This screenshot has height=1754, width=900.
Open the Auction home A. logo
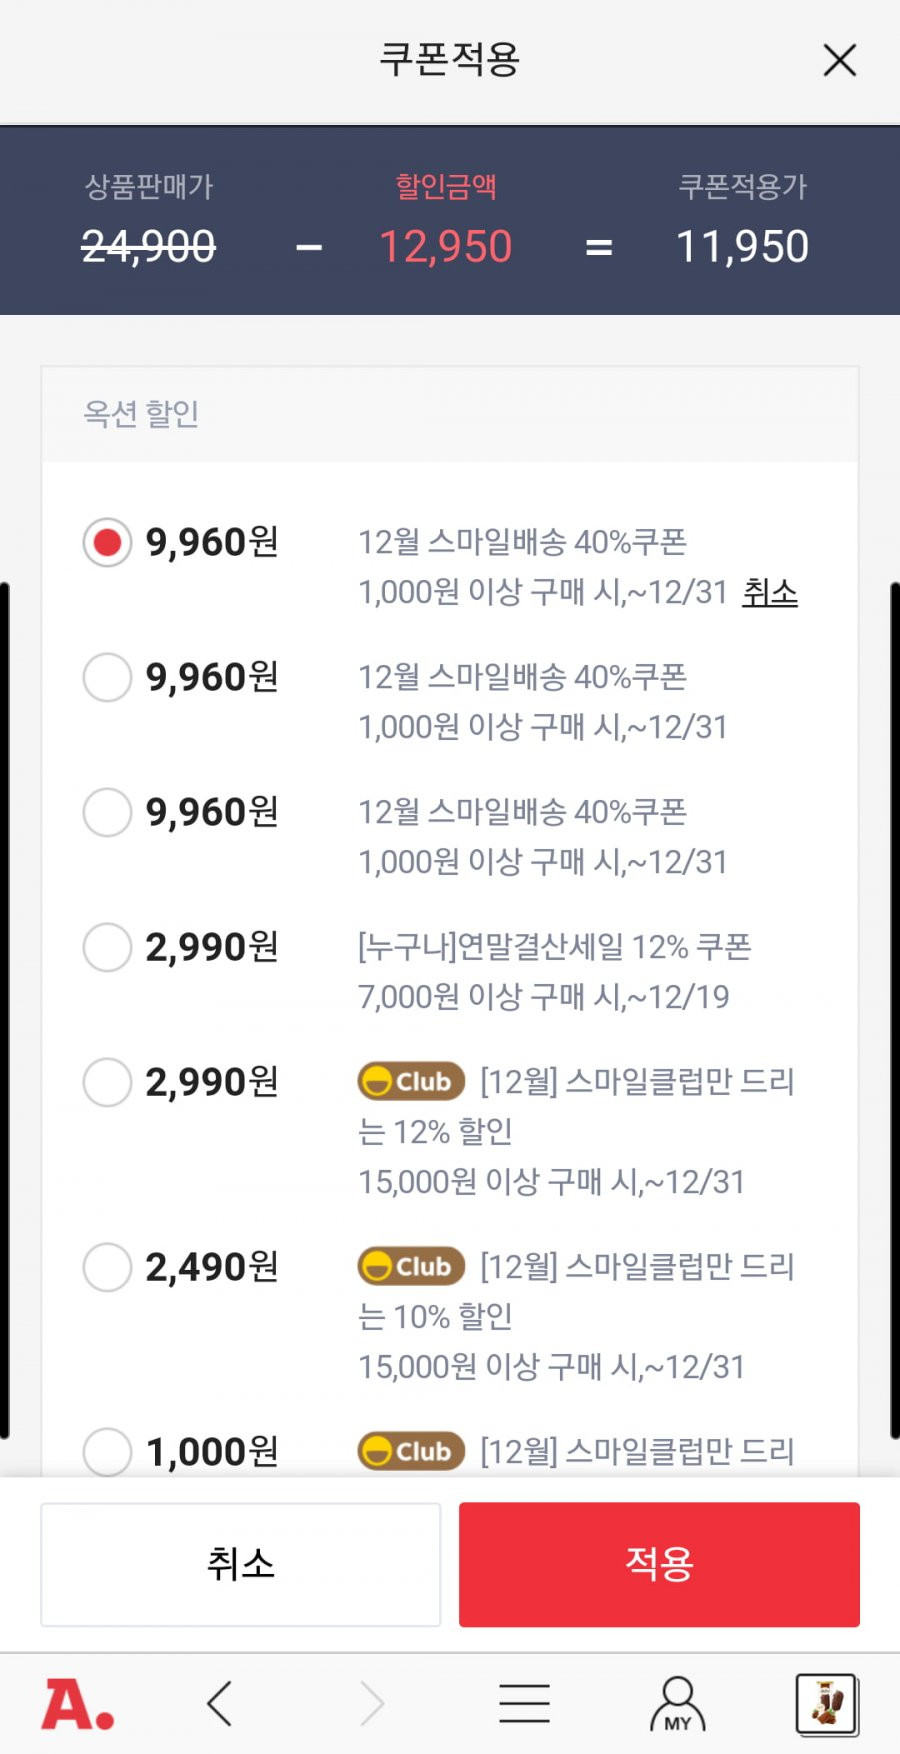[x=77, y=1704]
